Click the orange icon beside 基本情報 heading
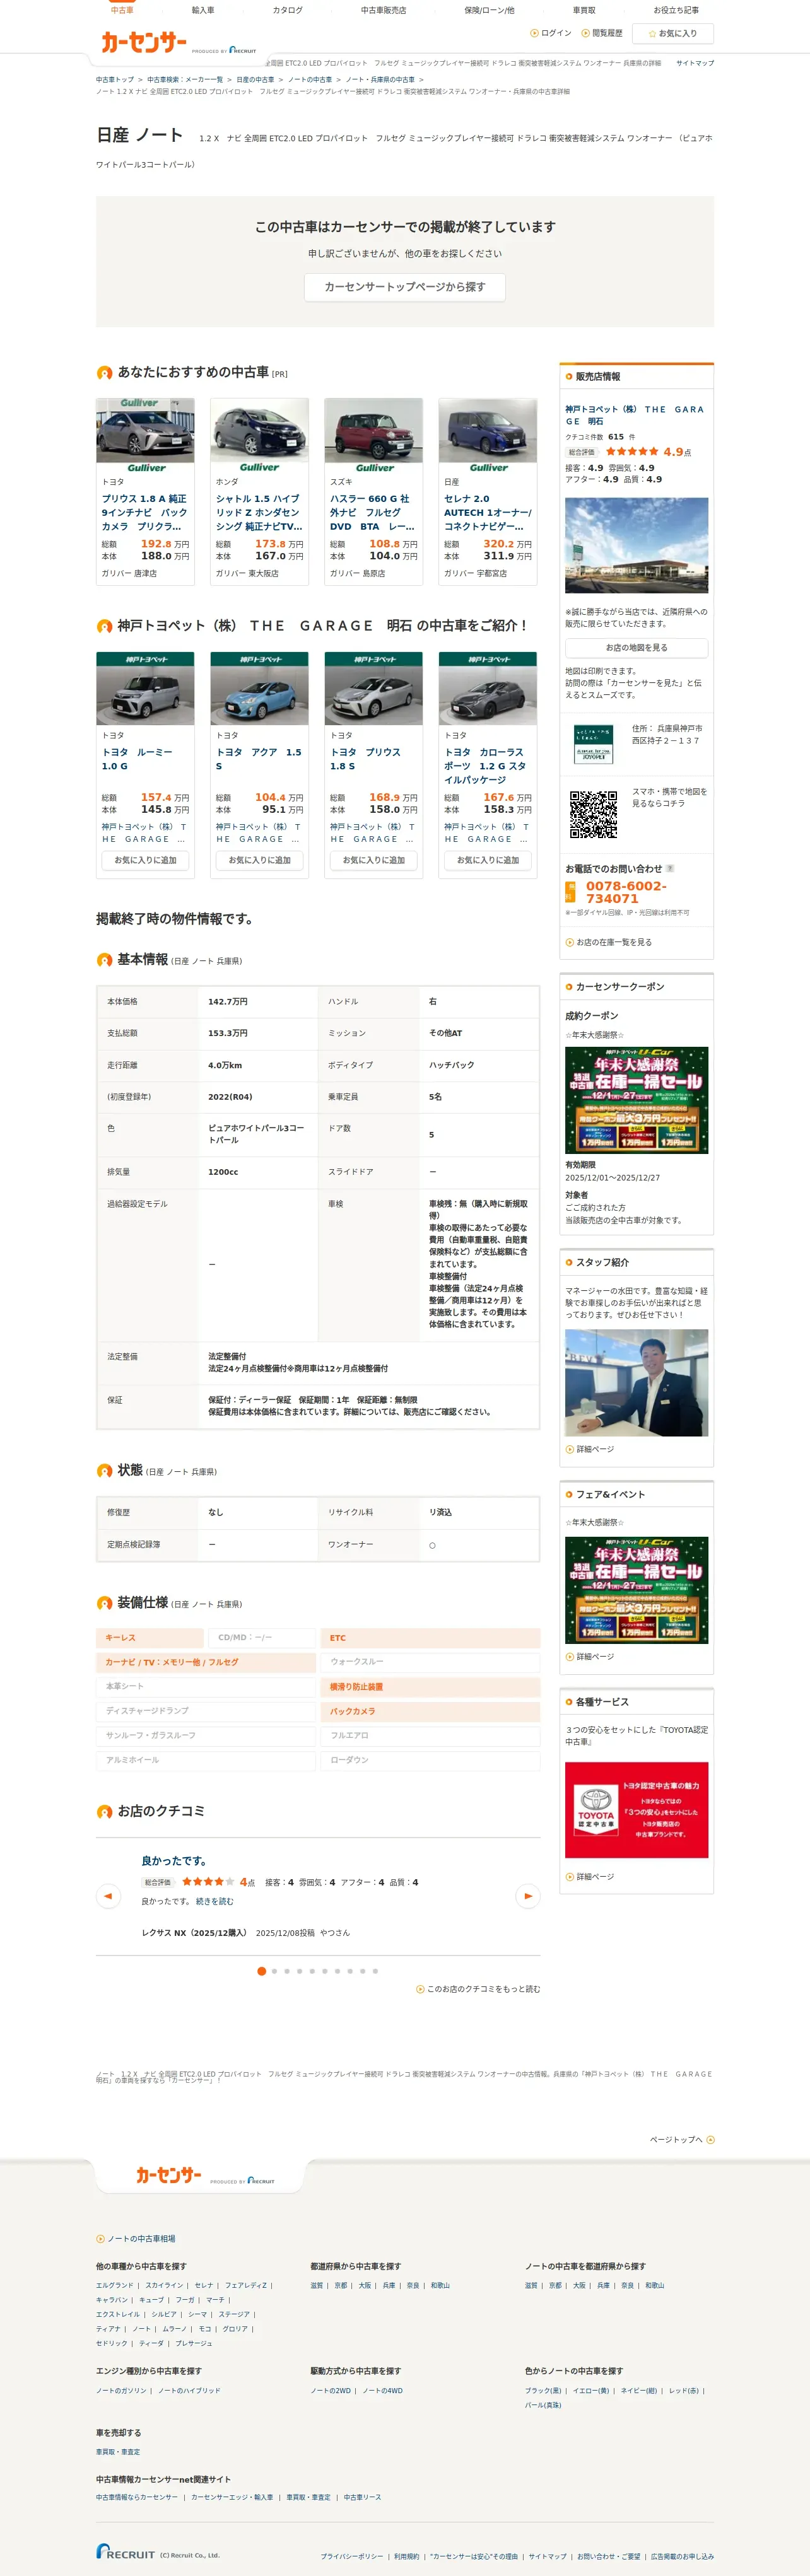810x2576 pixels. (x=104, y=960)
